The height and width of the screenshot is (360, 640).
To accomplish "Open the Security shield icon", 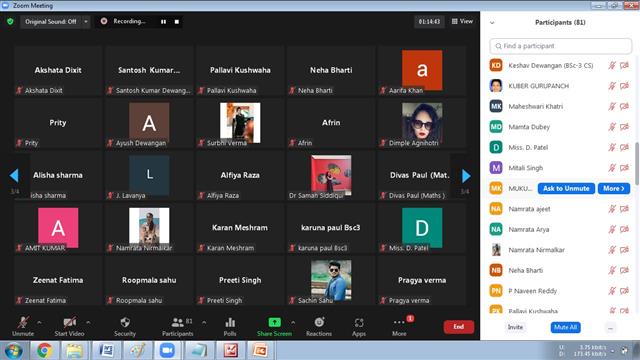I will (x=125, y=322).
